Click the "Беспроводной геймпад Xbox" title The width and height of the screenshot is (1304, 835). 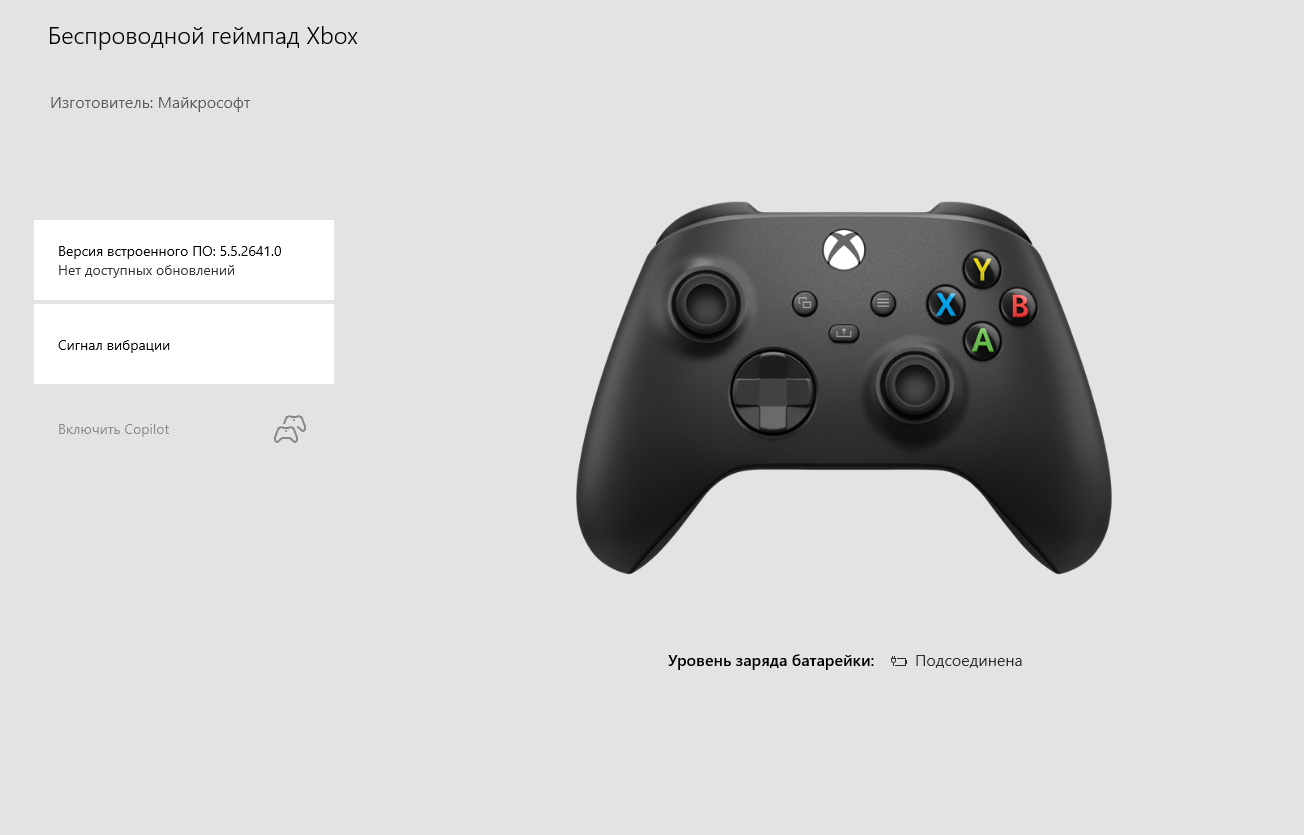coord(203,36)
